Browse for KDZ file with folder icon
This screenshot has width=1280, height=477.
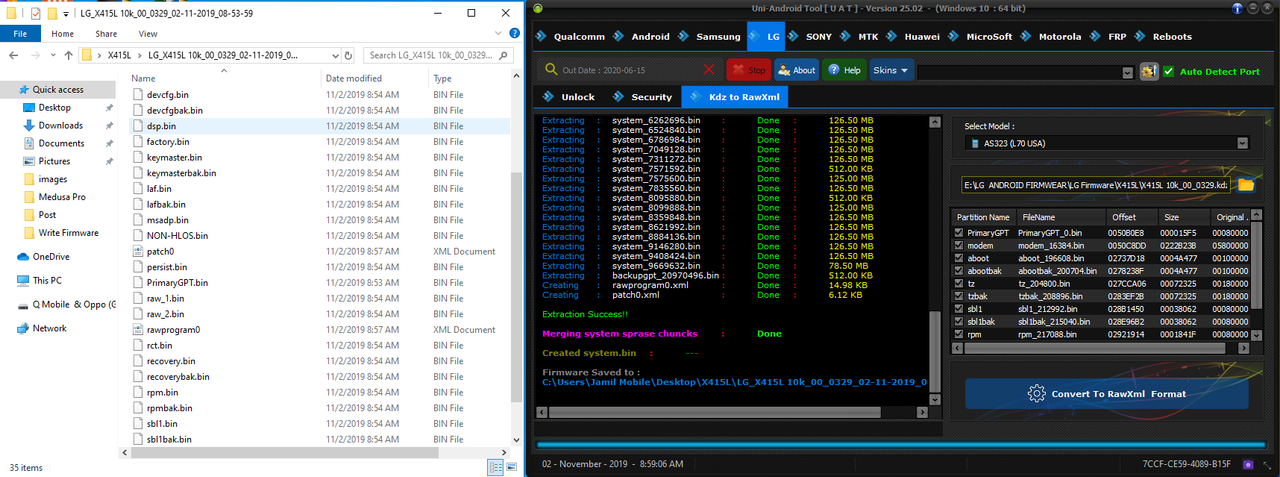1245,185
